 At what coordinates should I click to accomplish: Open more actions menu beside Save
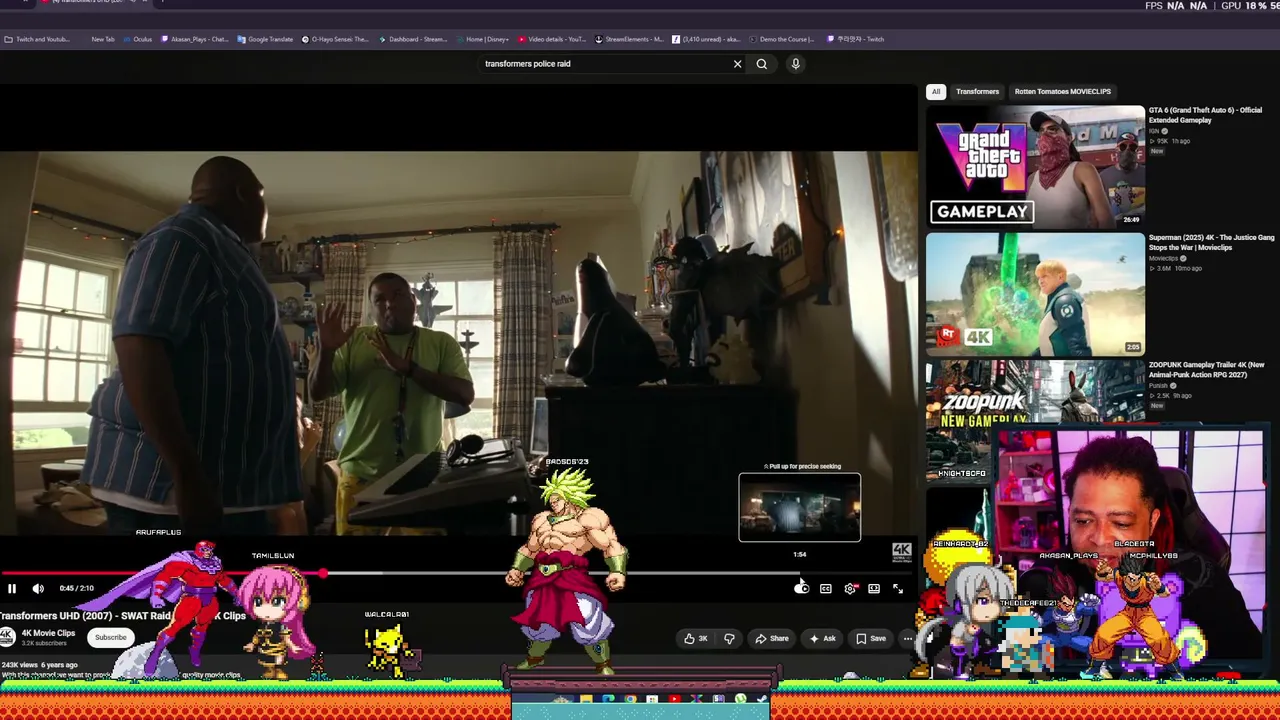[x=907, y=638]
